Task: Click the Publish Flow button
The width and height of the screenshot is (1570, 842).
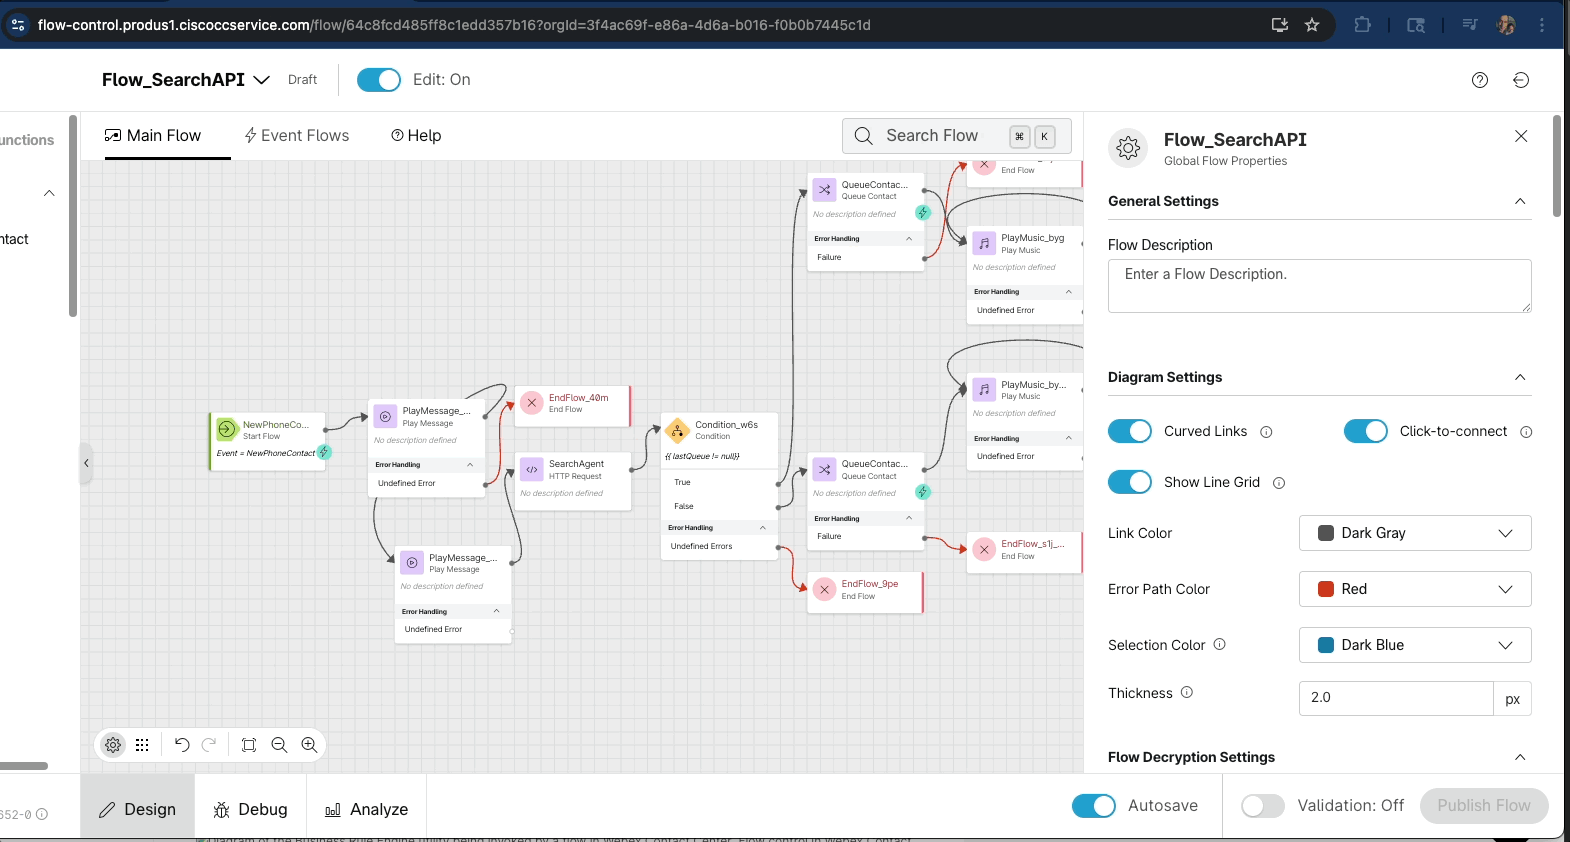Action: pyautogui.click(x=1484, y=806)
